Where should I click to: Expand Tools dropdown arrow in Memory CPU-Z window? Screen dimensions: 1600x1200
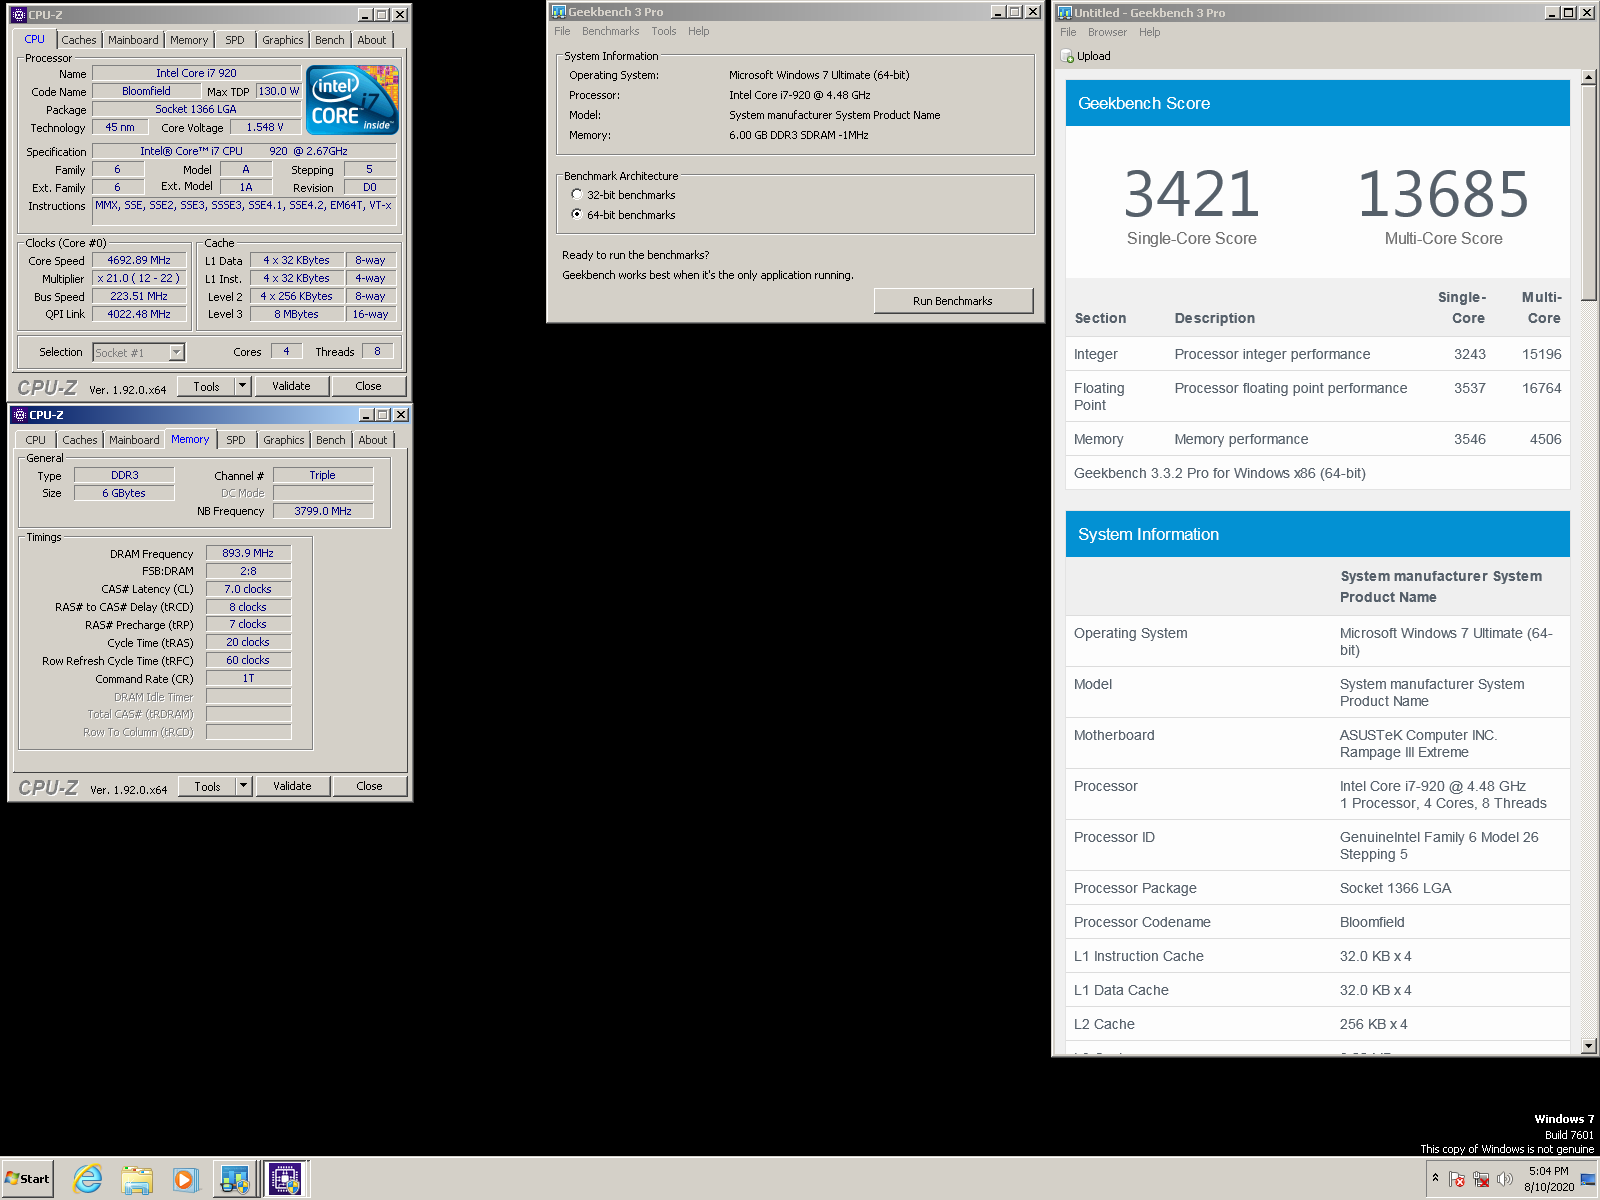[243, 786]
